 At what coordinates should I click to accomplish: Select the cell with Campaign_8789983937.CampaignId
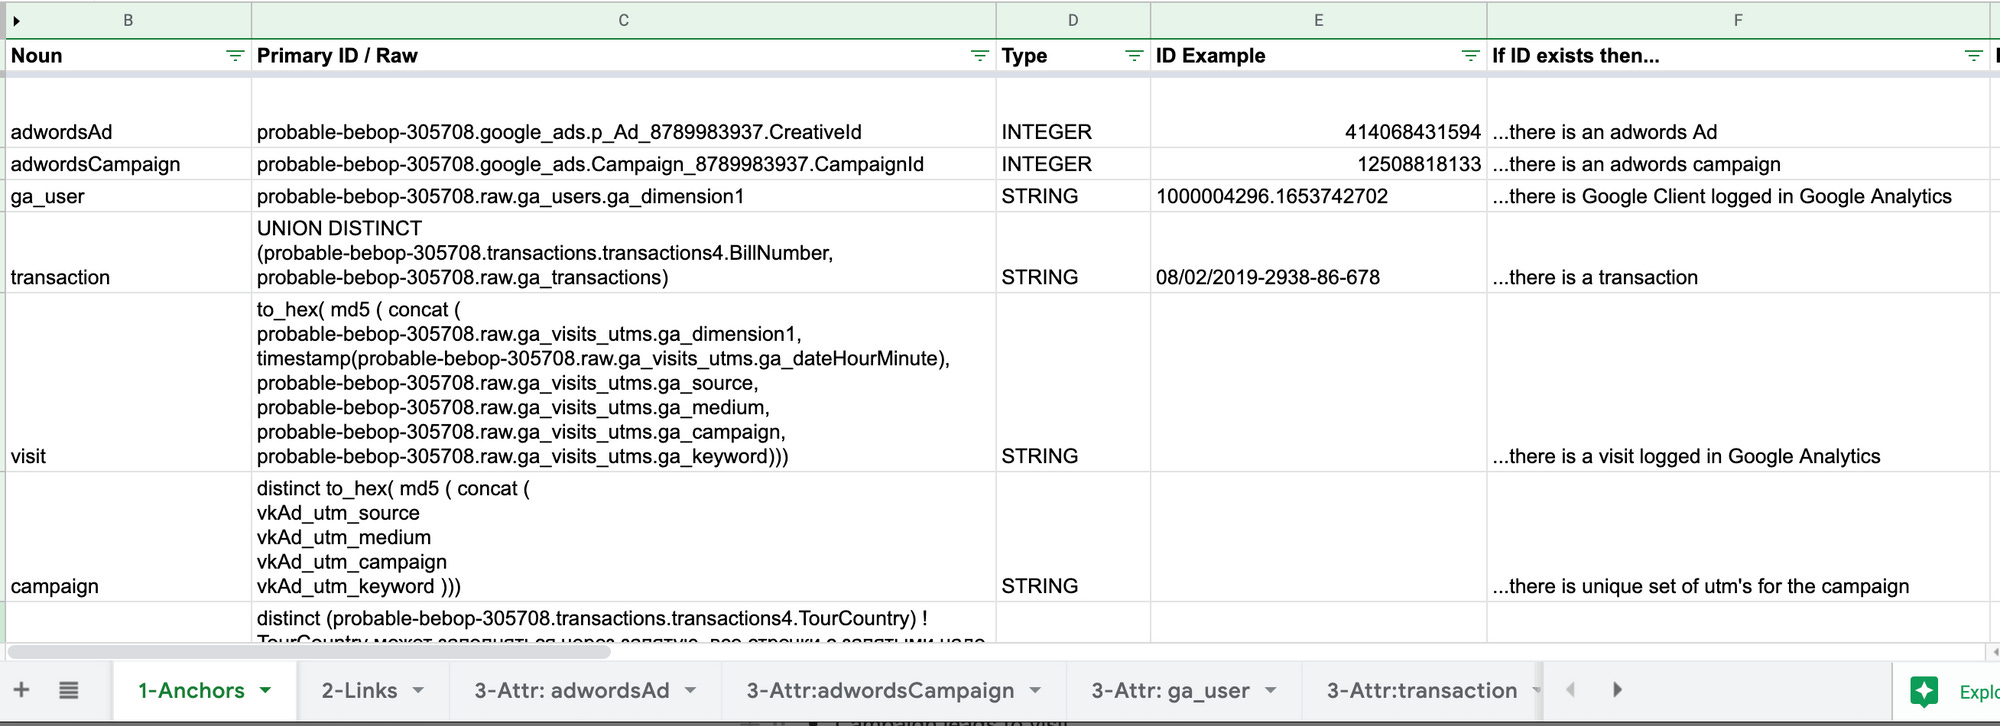pyautogui.click(x=623, y=164)
